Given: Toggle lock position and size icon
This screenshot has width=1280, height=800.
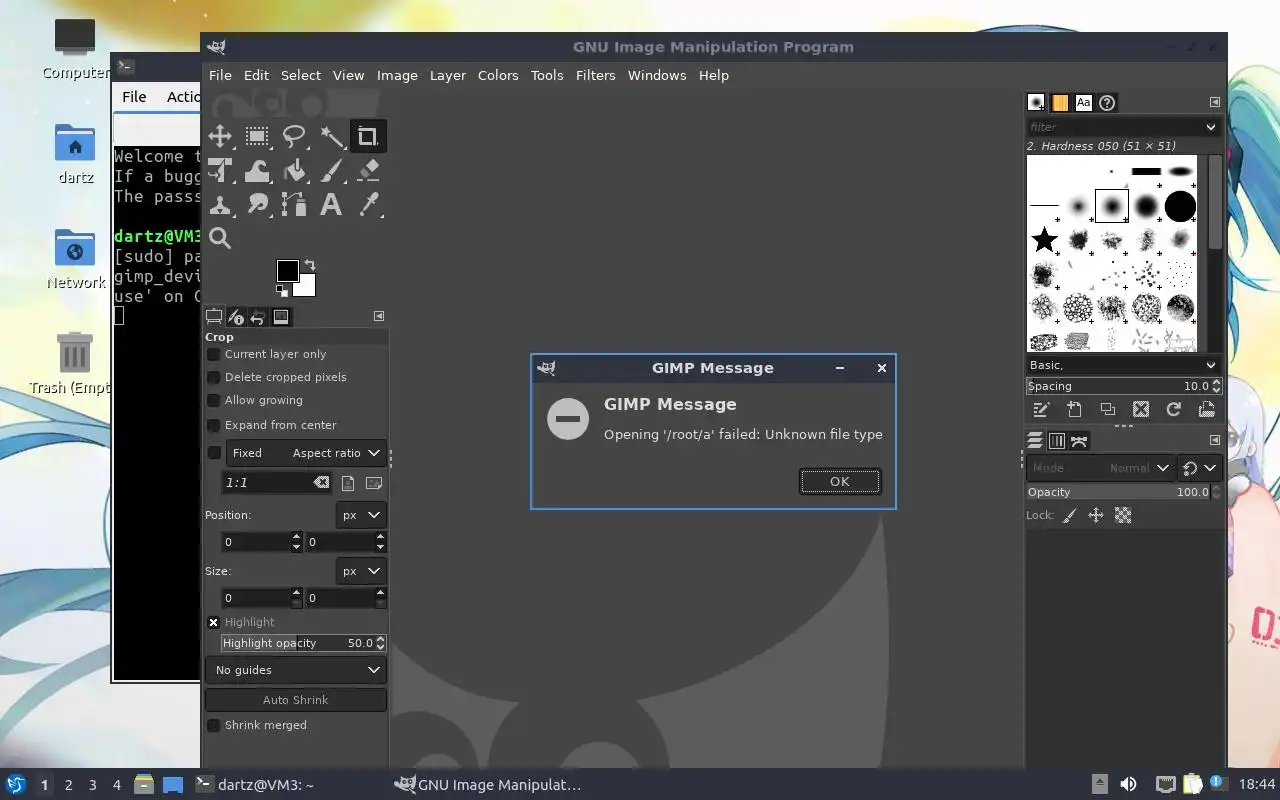Looking at the screenshot, I should point(1096,515).
